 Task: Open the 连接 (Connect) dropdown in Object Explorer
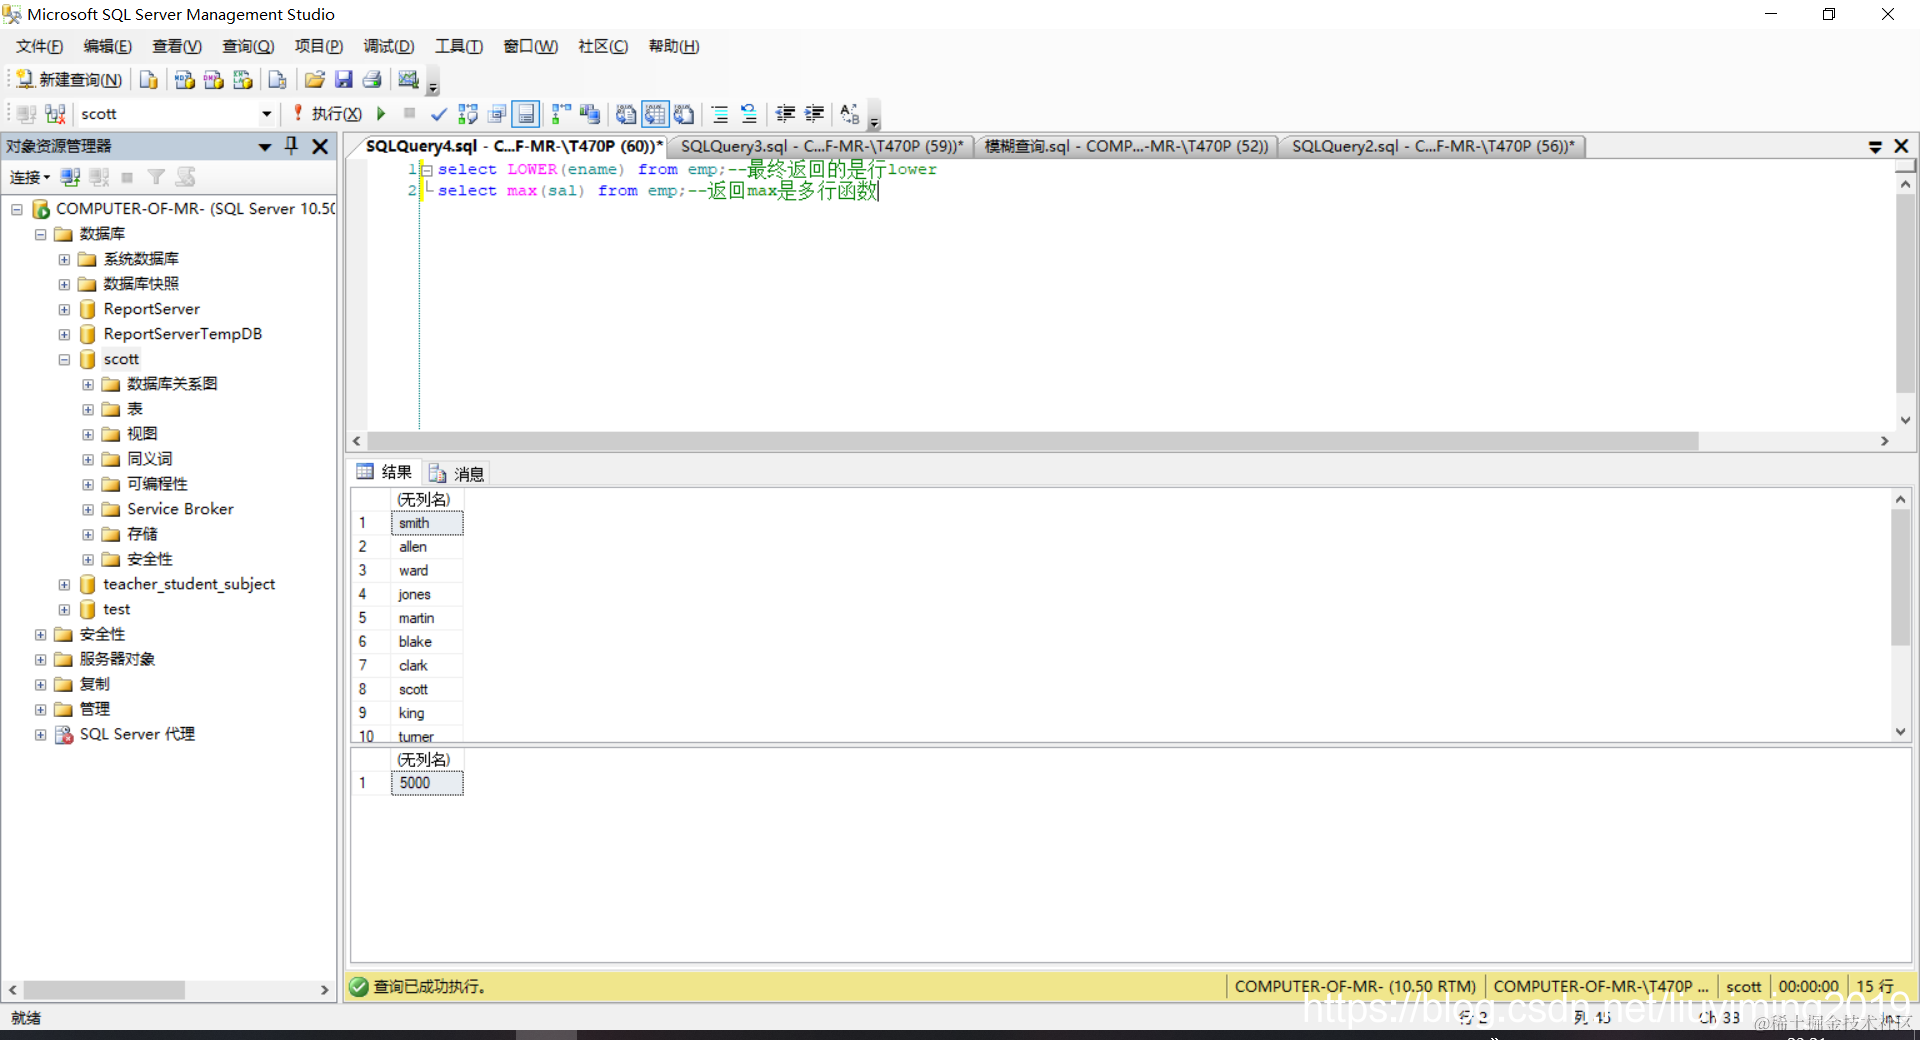coord(30,177)
